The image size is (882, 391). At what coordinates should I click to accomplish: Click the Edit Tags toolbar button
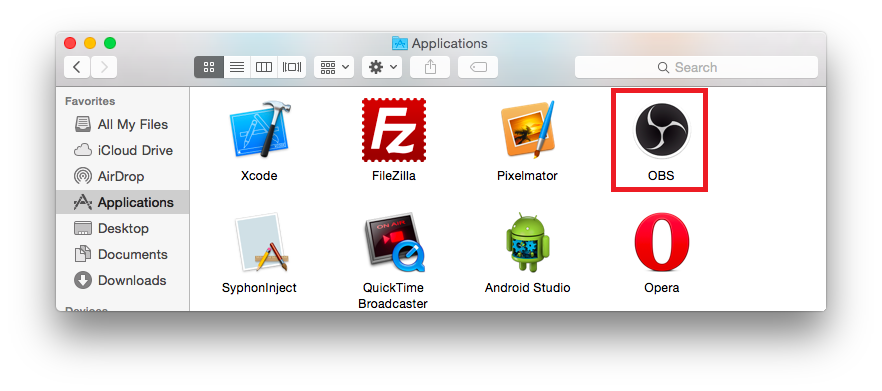click(478, 68)
